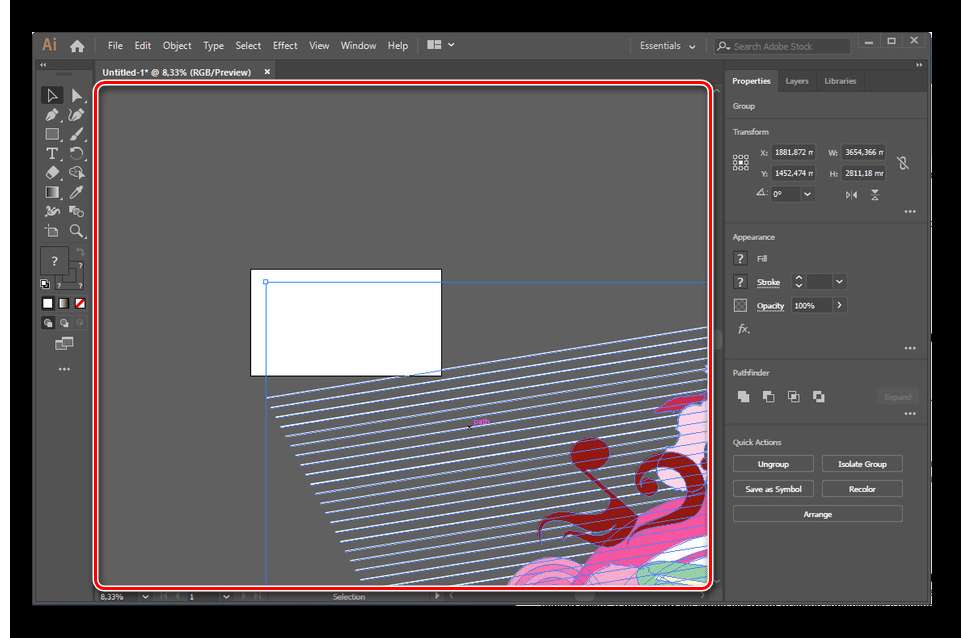This screenshot has width=964, height=638.
Task: Choose a transform reference point
Action: click(741, 162)
